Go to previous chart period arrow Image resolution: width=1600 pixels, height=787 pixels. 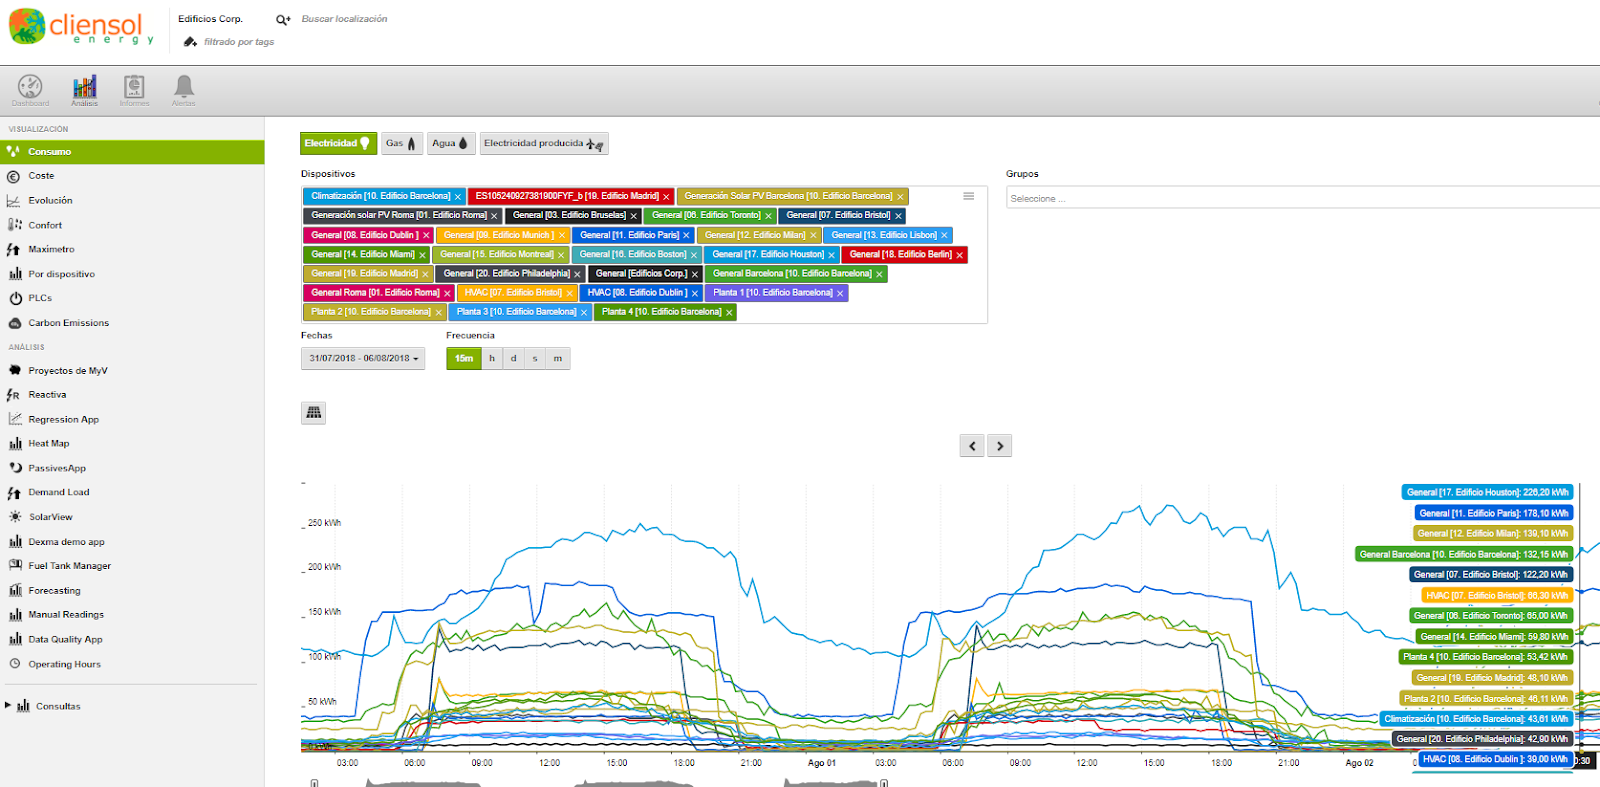(x=972, y=446)
